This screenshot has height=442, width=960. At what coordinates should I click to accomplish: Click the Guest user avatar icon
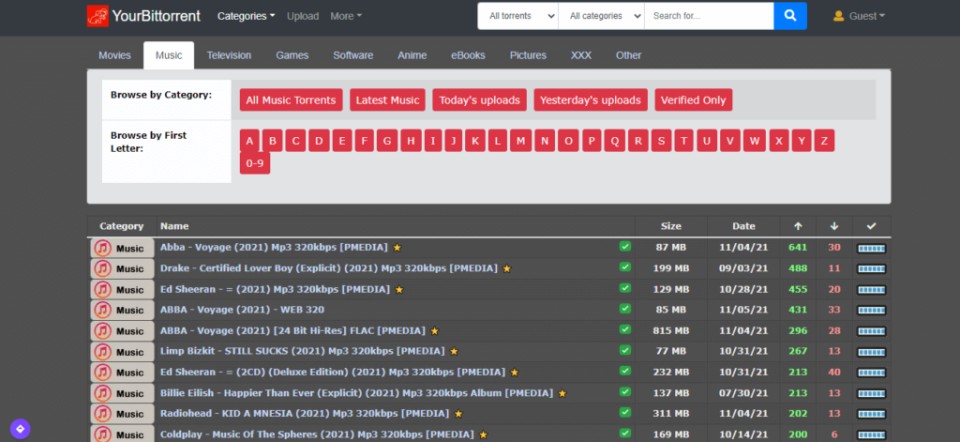(x=839, y=16)
